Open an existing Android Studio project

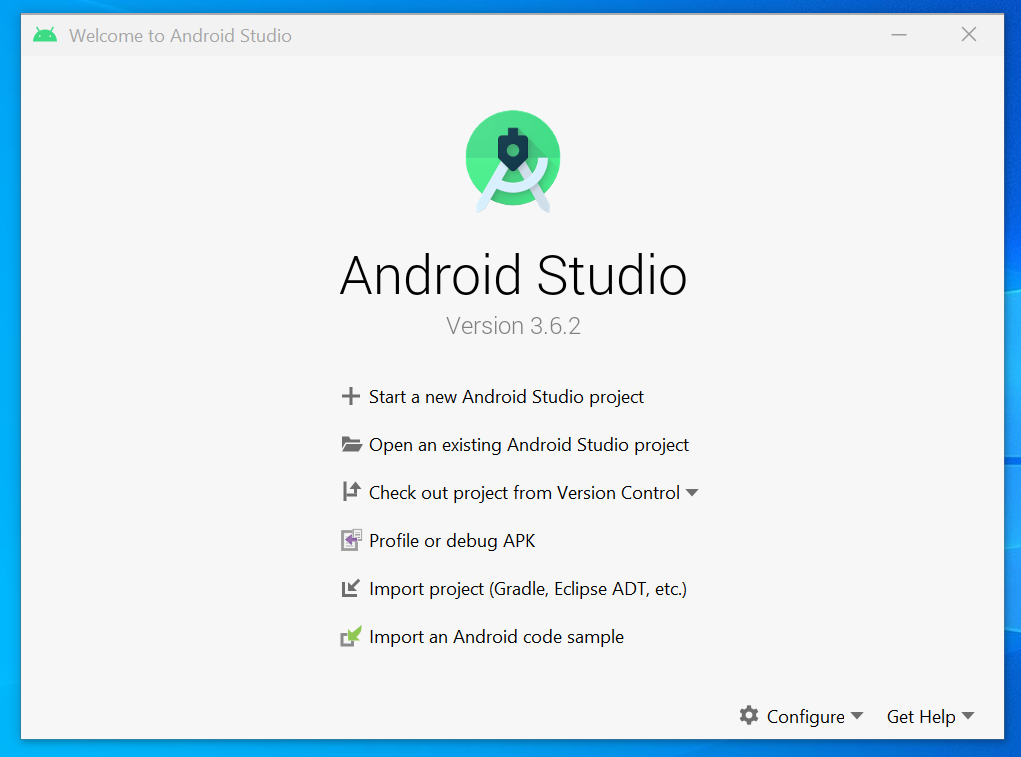529,445
